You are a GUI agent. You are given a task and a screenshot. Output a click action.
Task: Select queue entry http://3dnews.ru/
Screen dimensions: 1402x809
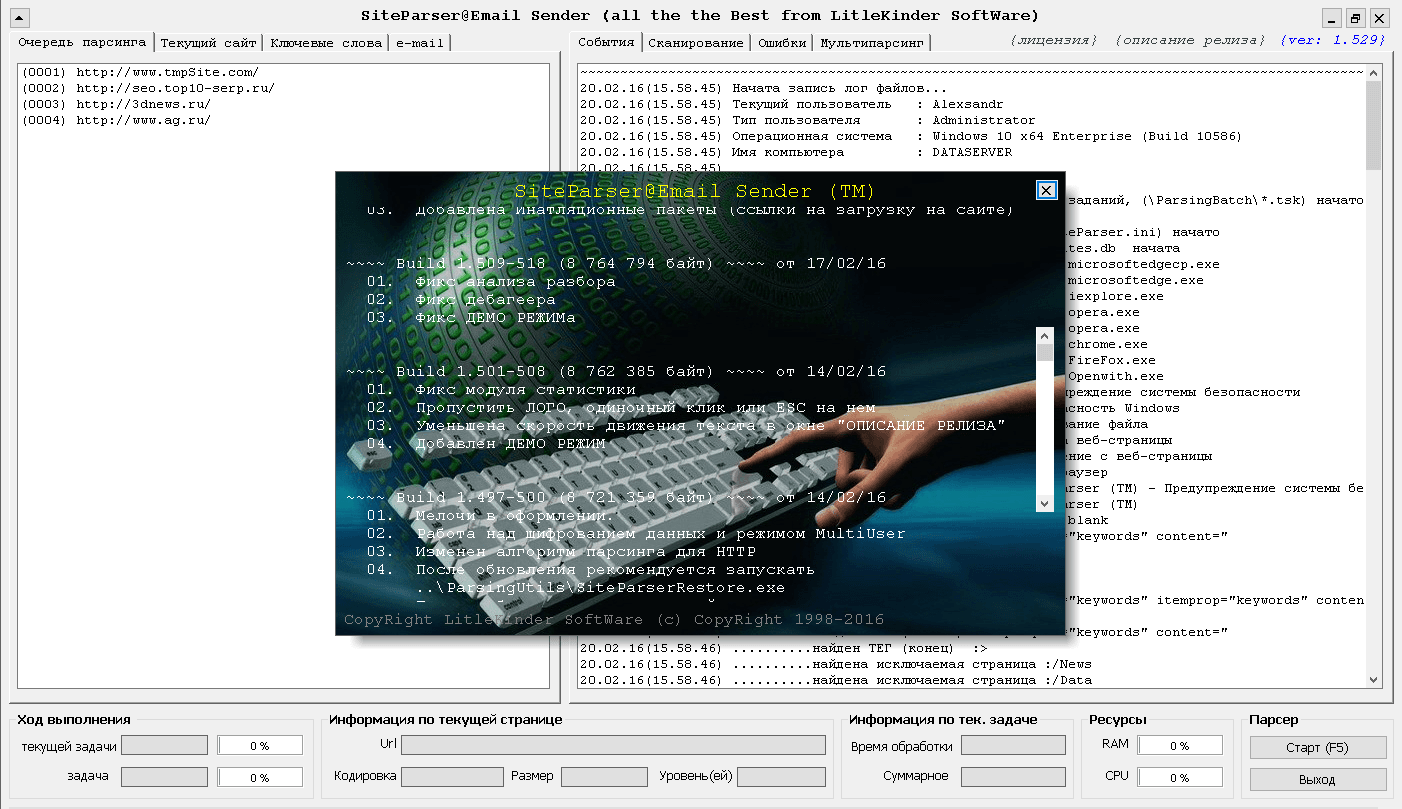point(116,104)
